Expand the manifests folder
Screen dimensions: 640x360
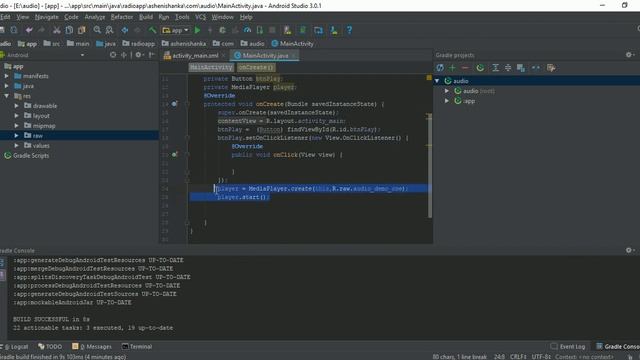pyautogui.click(x=7, y=76)
